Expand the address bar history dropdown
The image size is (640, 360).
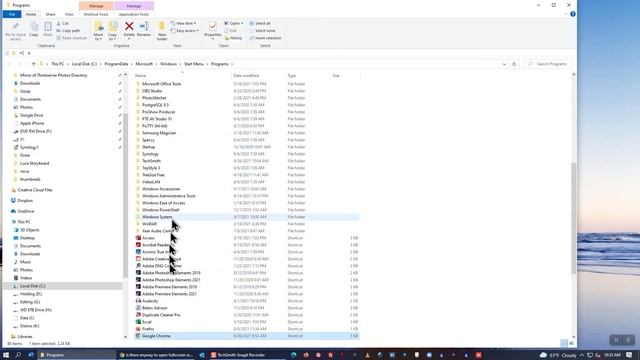[504, 64]
